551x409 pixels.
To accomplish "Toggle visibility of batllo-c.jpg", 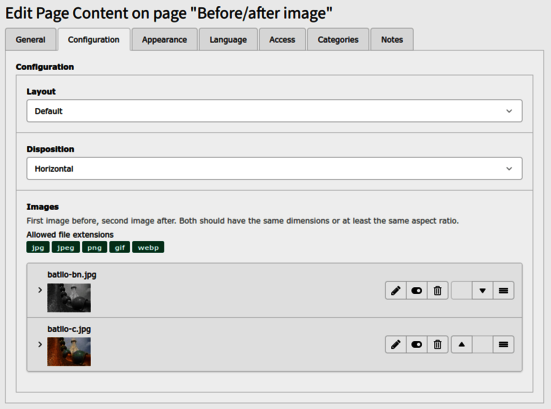I will [x=417, y=345].
